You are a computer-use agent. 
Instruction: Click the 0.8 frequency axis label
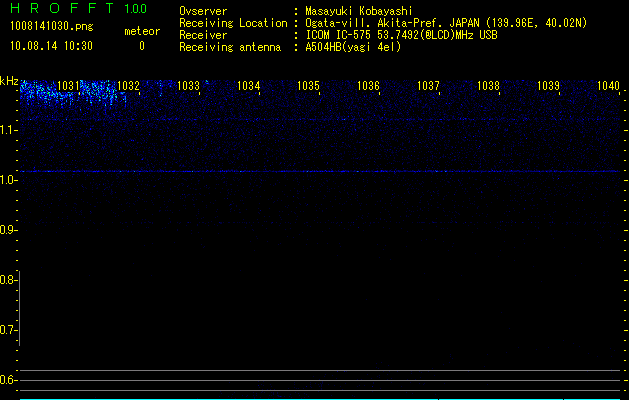click(8, 280)
